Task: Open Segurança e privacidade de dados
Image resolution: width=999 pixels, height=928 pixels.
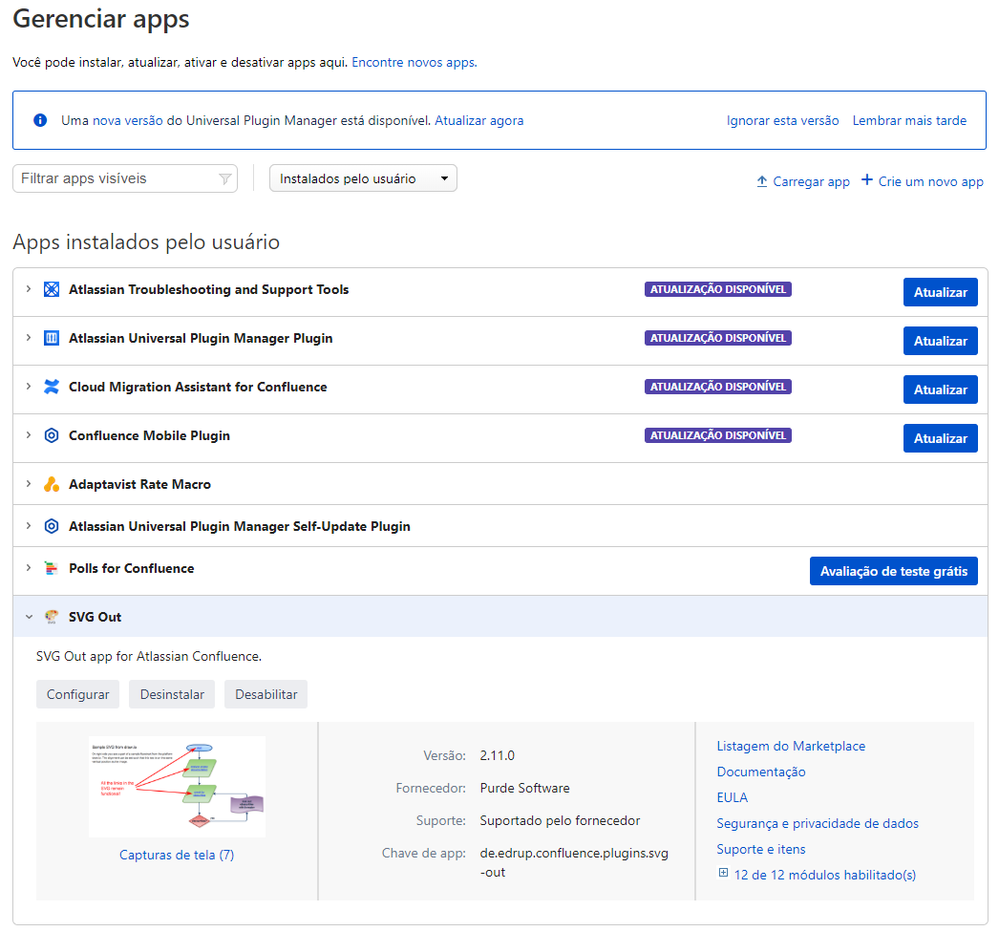Action: (x=817, y=824)
